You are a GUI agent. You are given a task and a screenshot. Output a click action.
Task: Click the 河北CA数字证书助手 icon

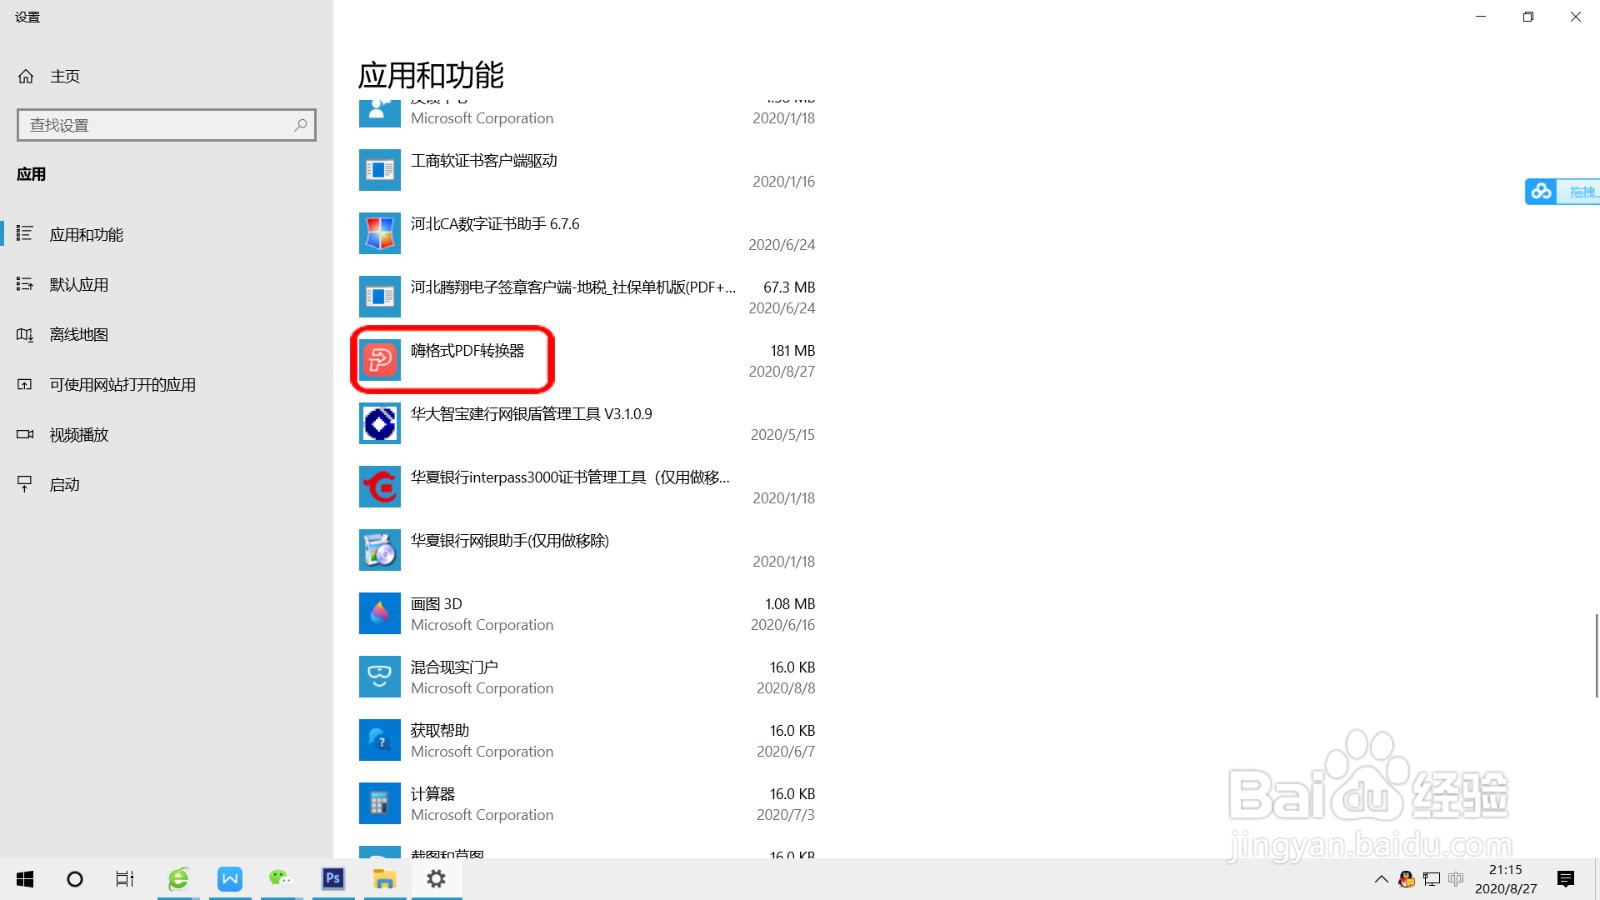coord(380,234)
